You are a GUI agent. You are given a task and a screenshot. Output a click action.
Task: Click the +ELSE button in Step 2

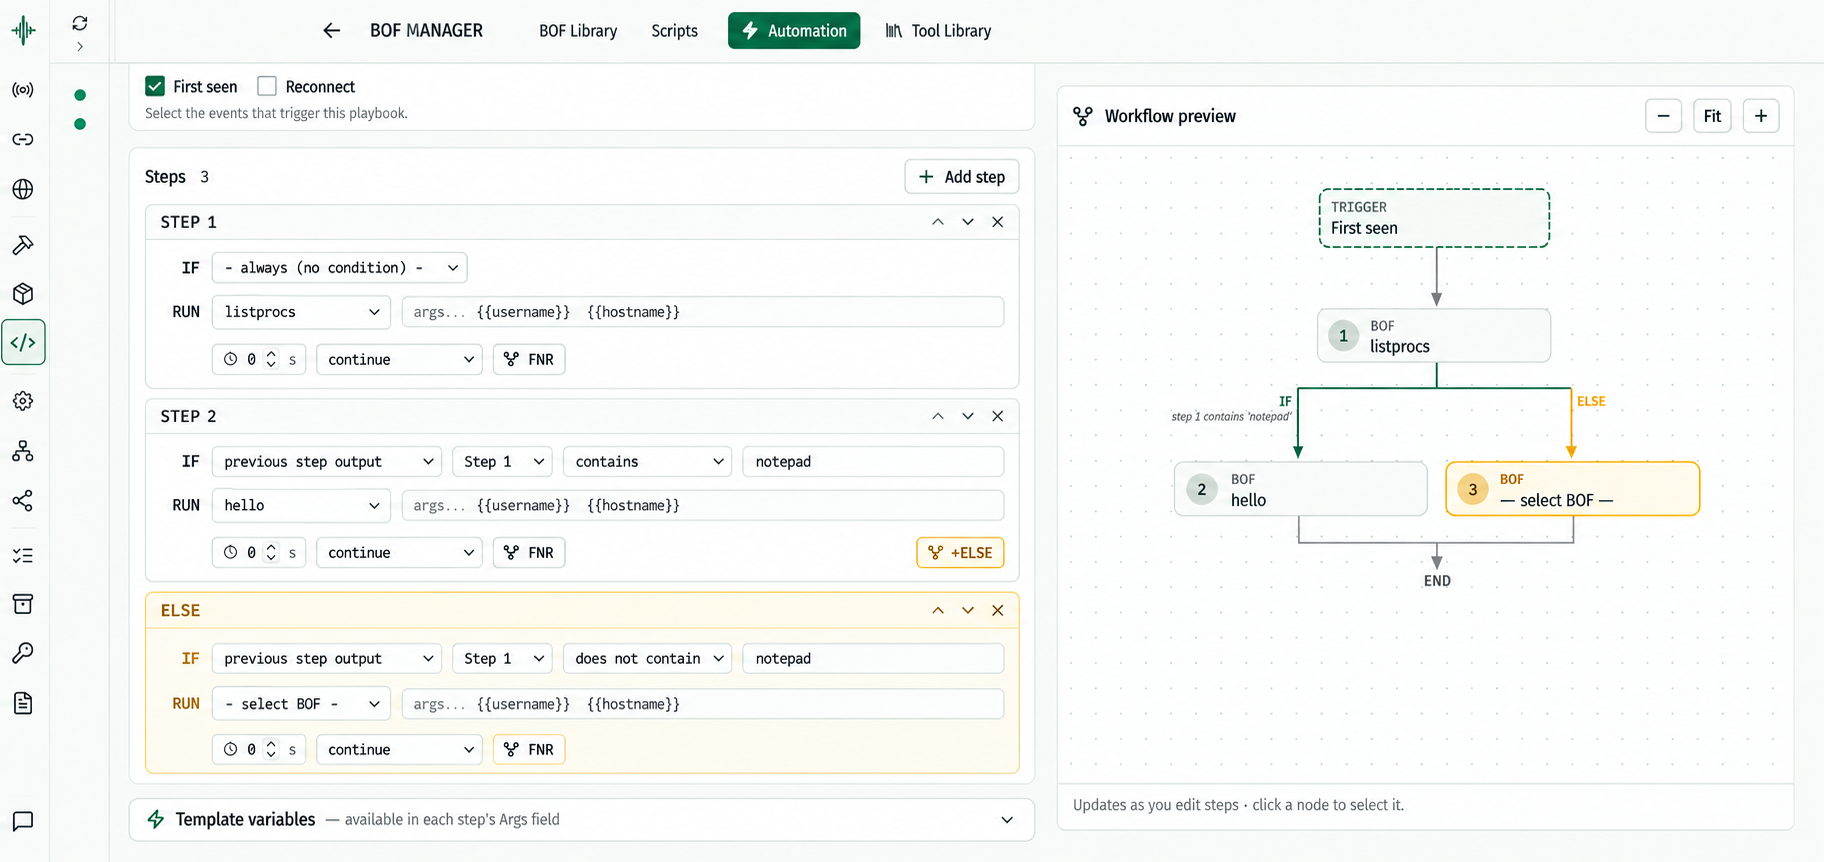[x=960, y=553]
